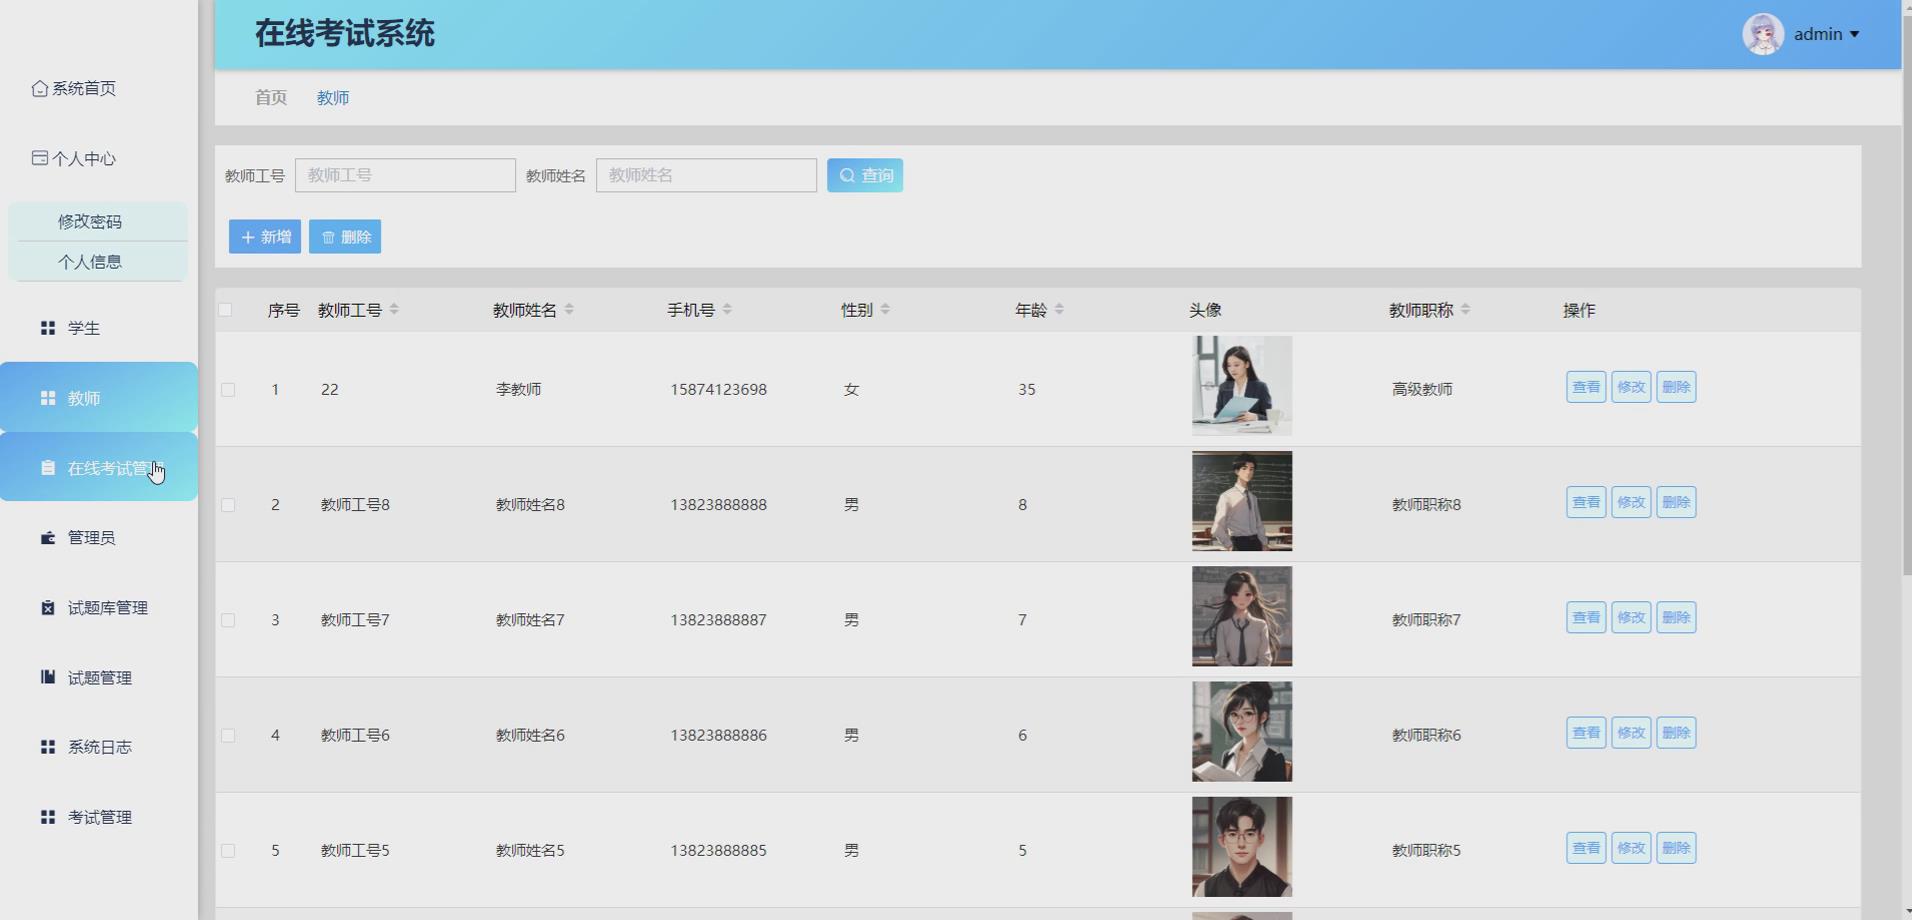
Task: Click 查看 for 教师姓名8 row
Action: (1586, 502)
